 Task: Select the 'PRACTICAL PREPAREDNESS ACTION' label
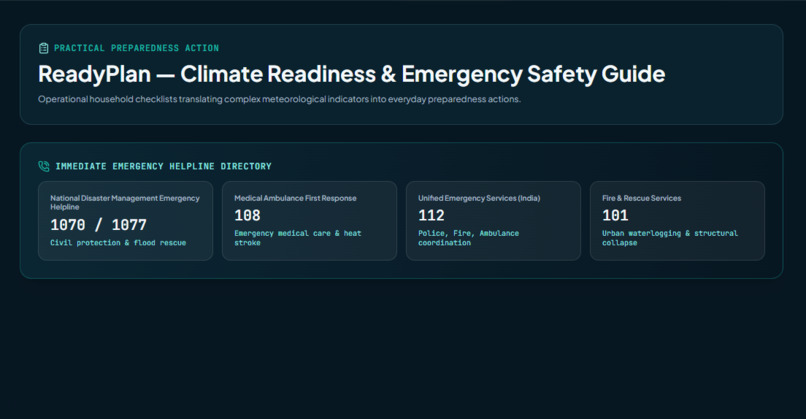(136, 48)
